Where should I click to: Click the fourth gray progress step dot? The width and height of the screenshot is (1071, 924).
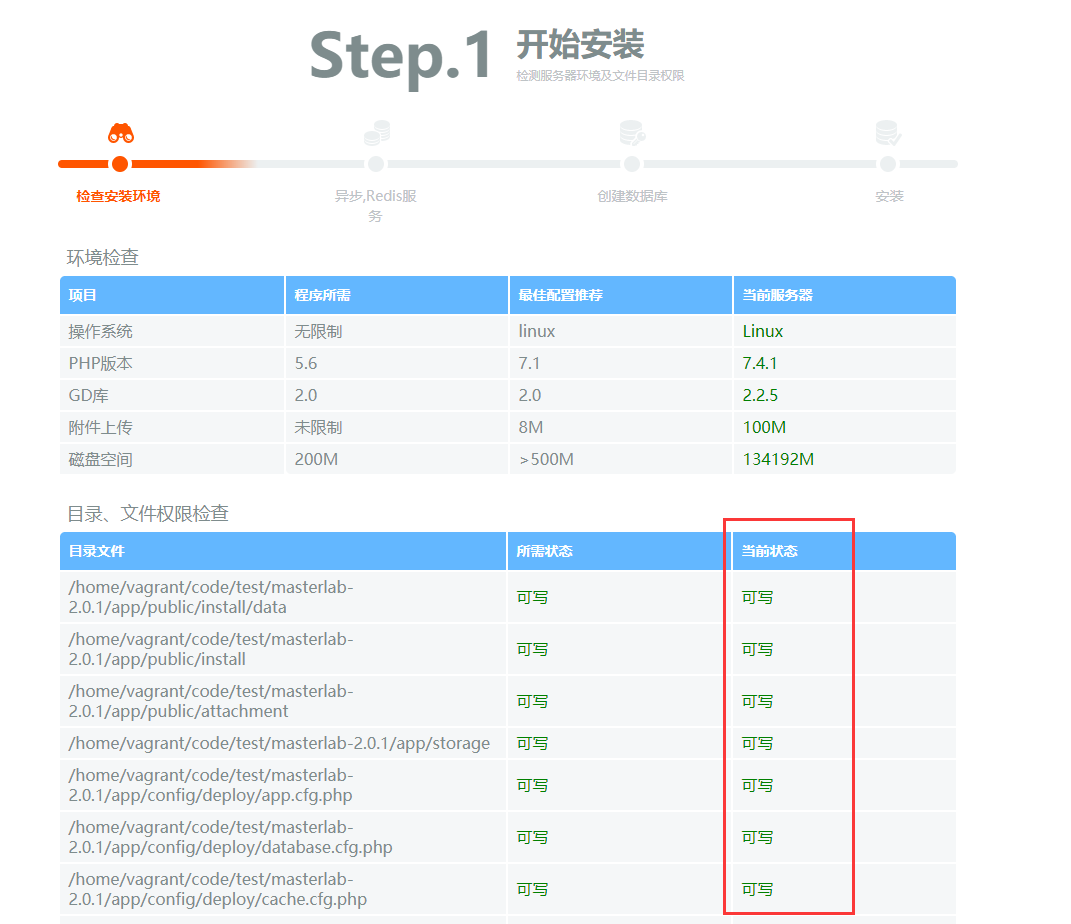click(888, 164)
